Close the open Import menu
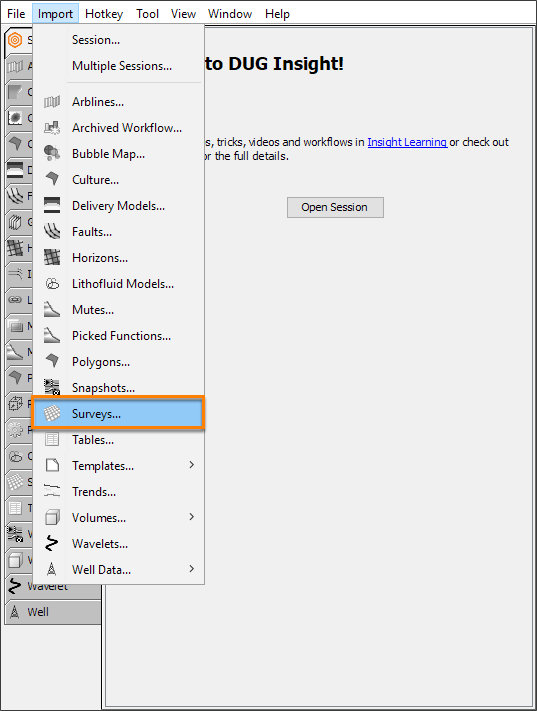The height and width of the screenshot is (711, 537). pos(55,14)
